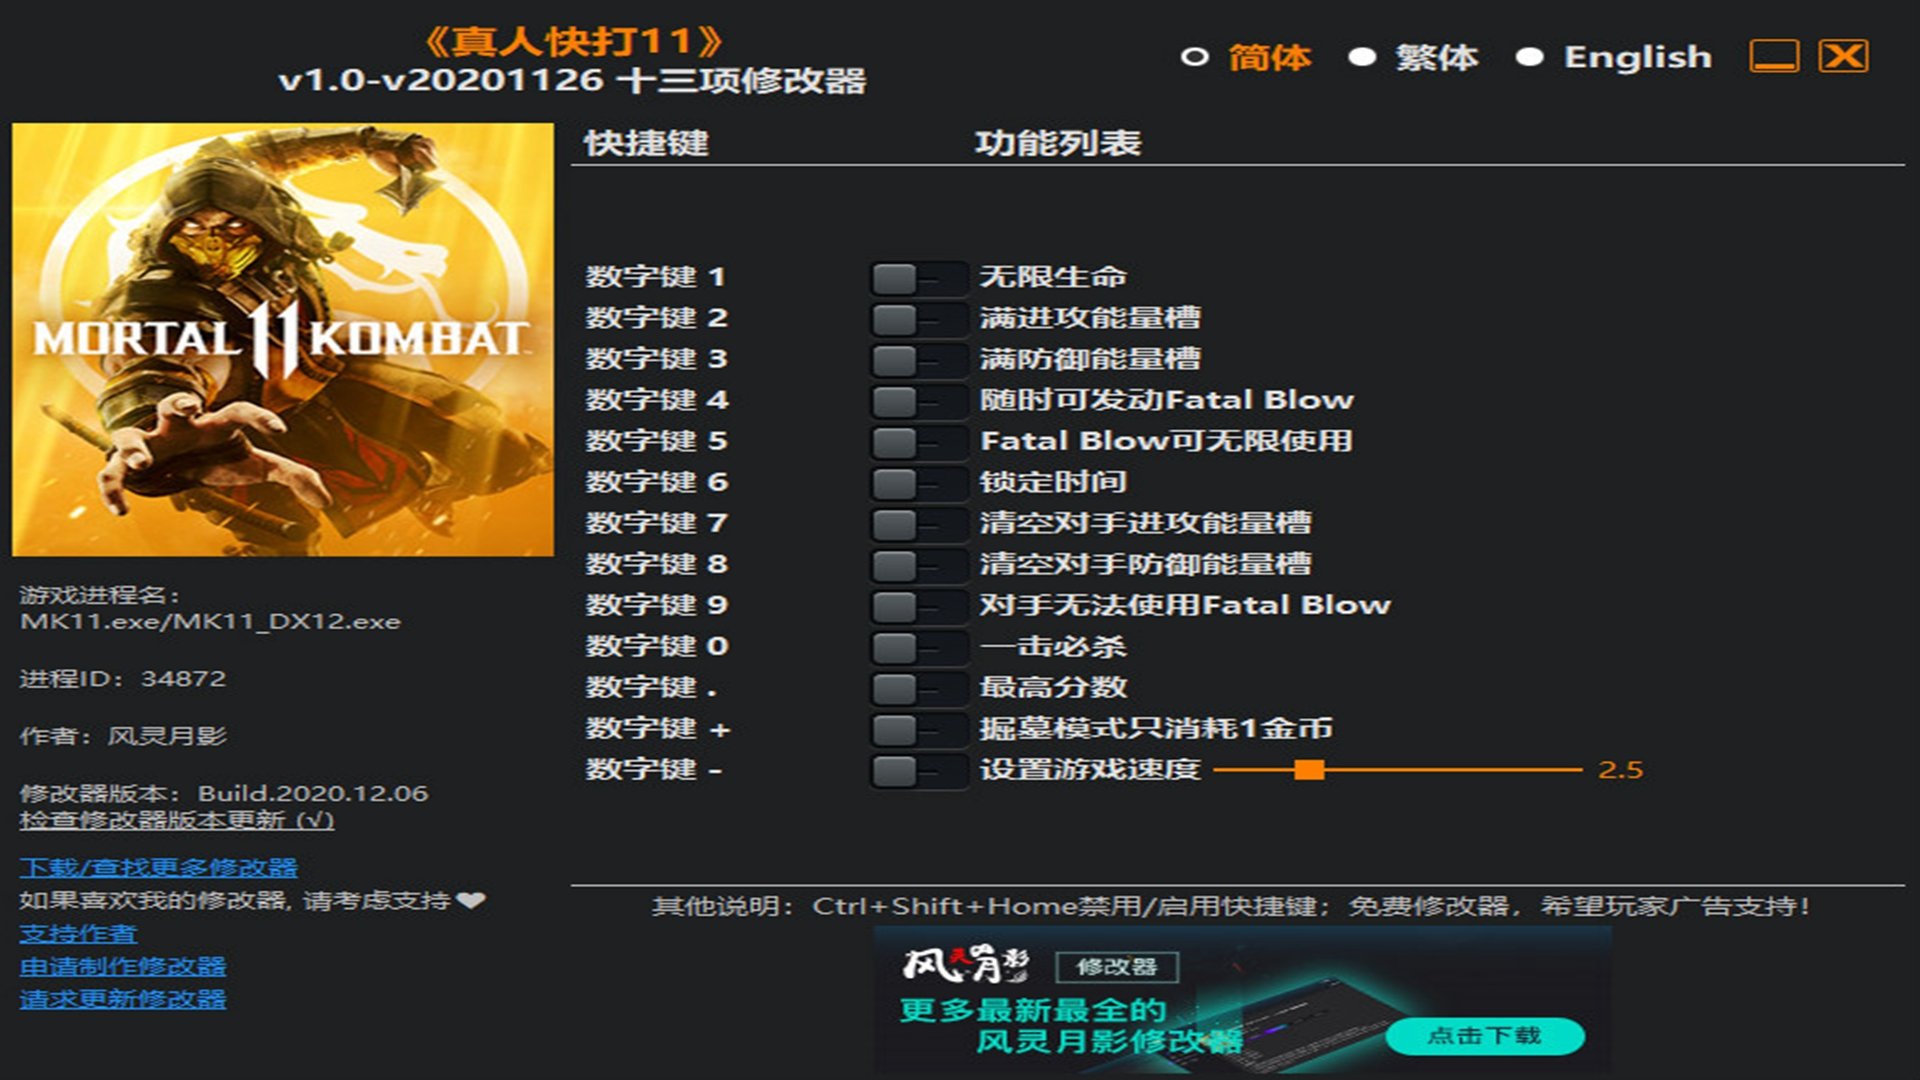Toggle 无限生命 infinite health switch
This screenshot has height=1080, width=1920.
tap(916, 278)
